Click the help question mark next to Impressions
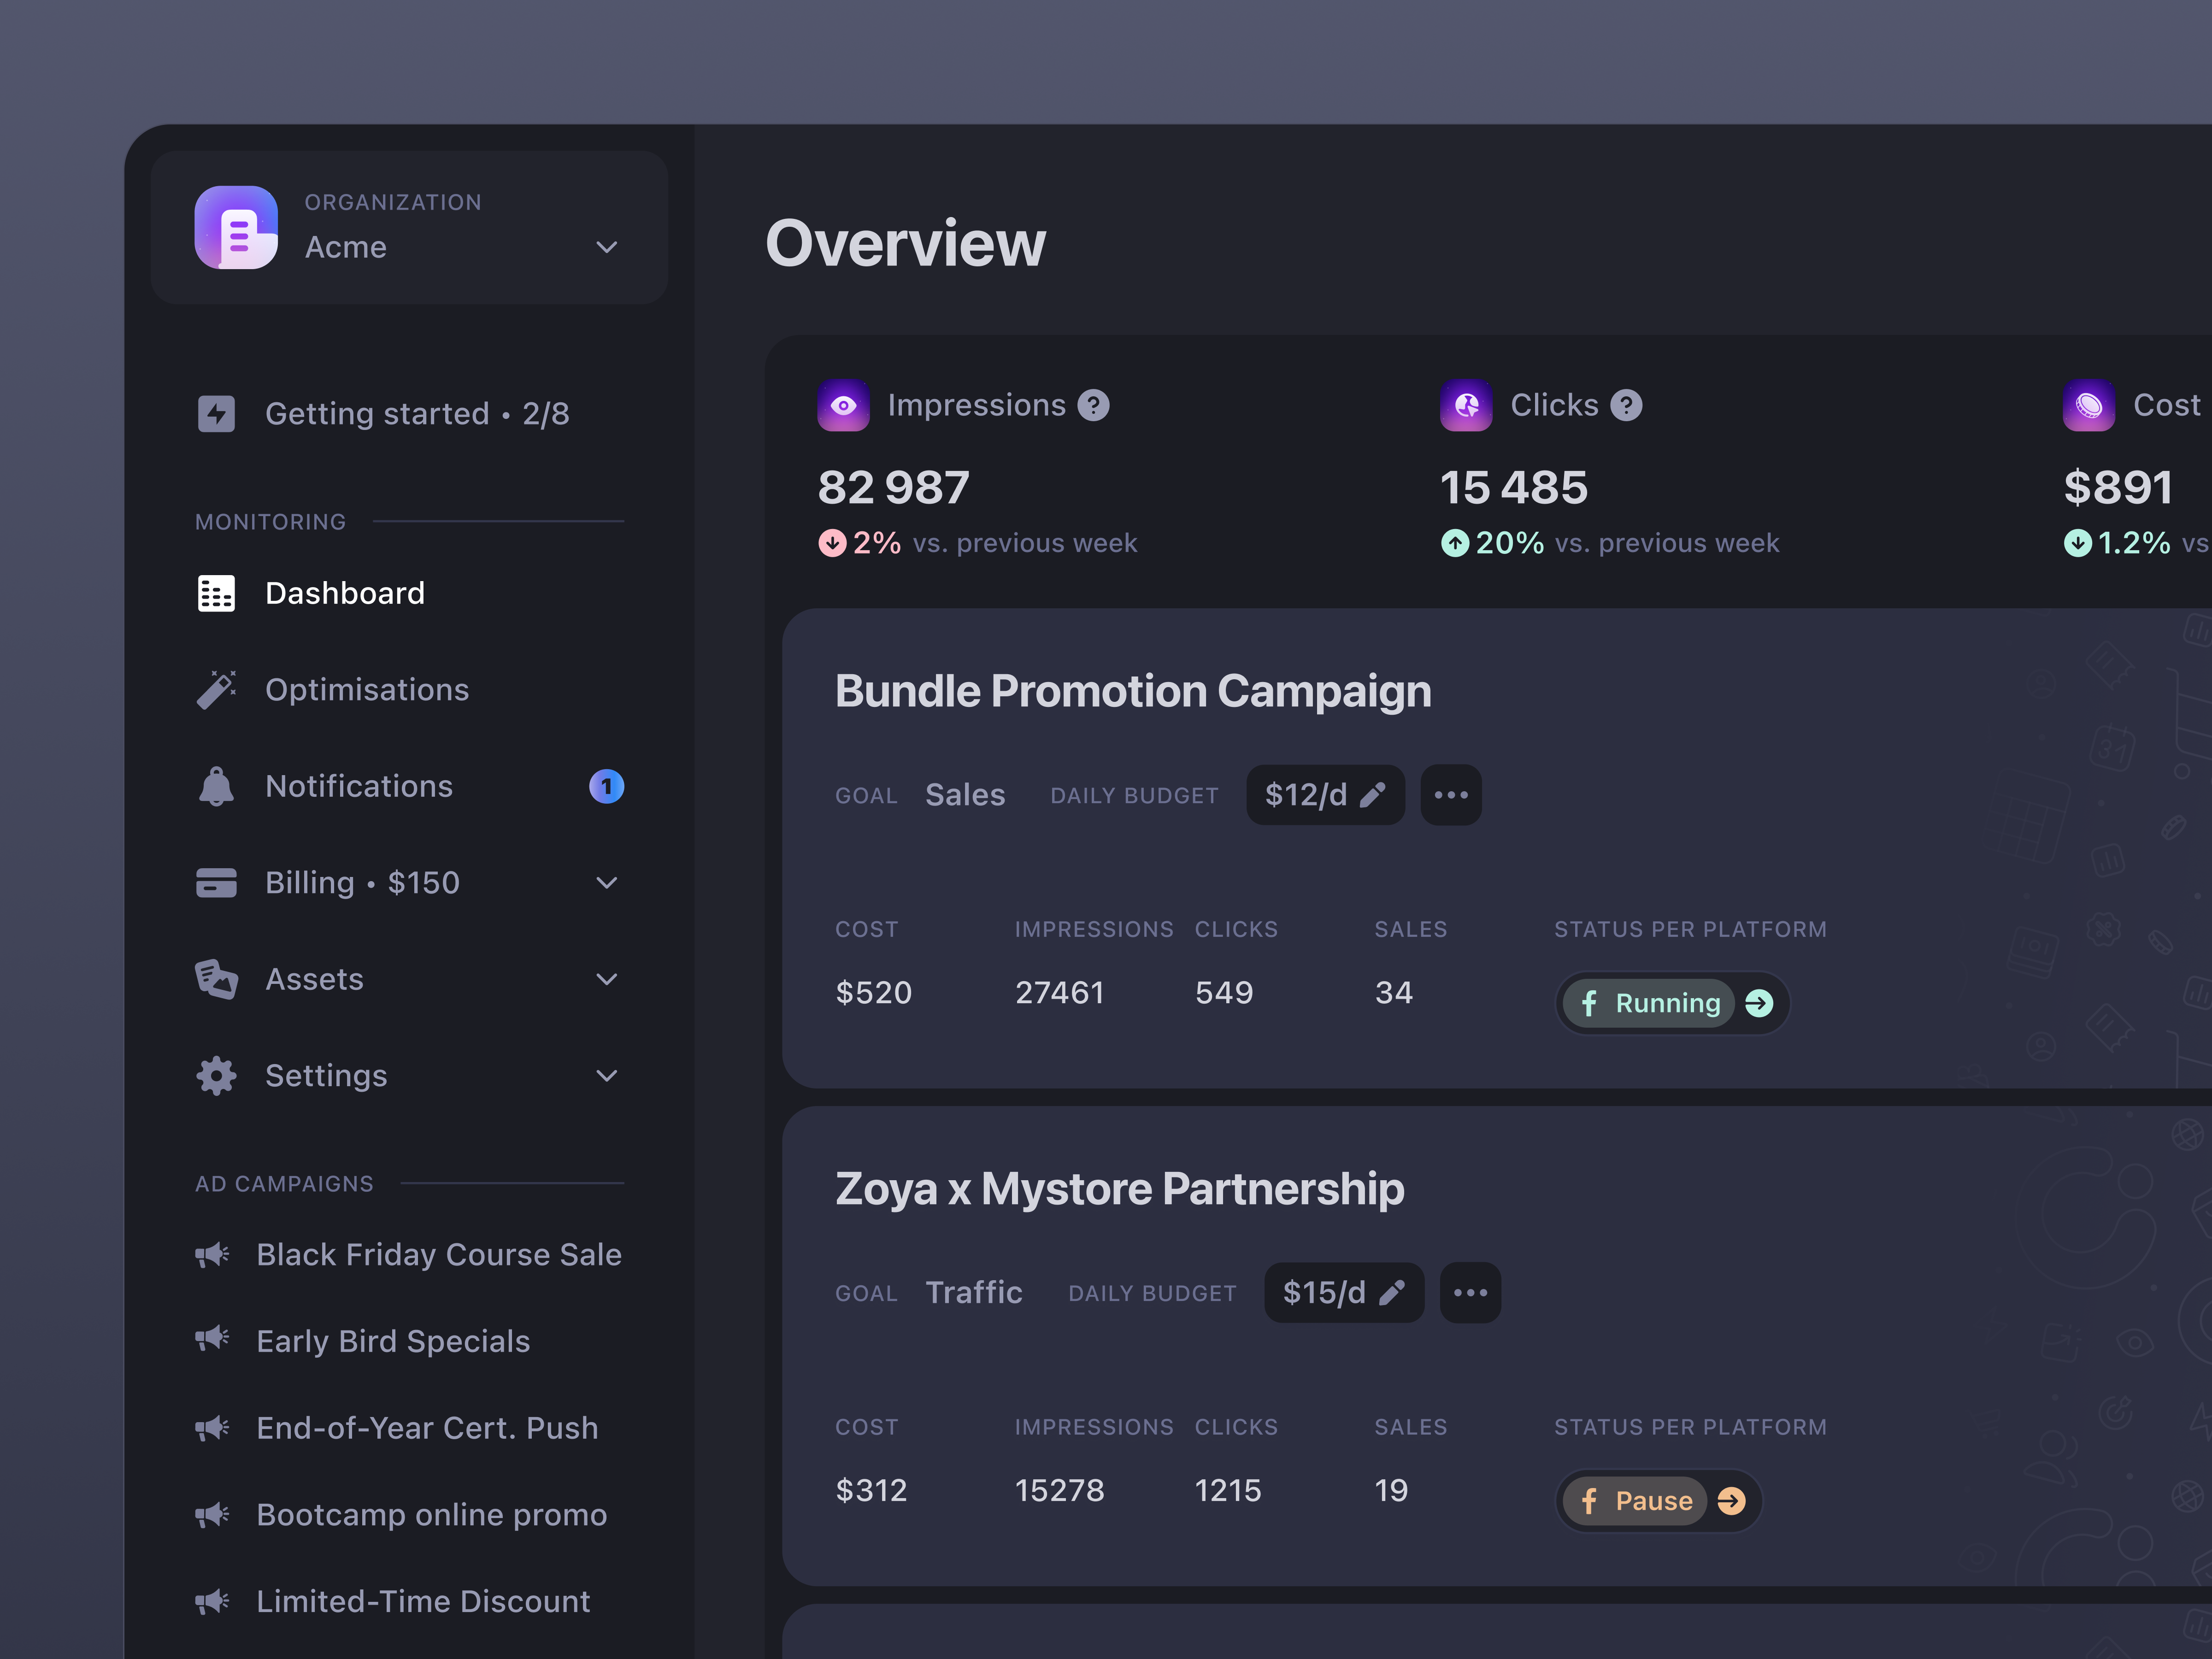 click(1093, 405)
